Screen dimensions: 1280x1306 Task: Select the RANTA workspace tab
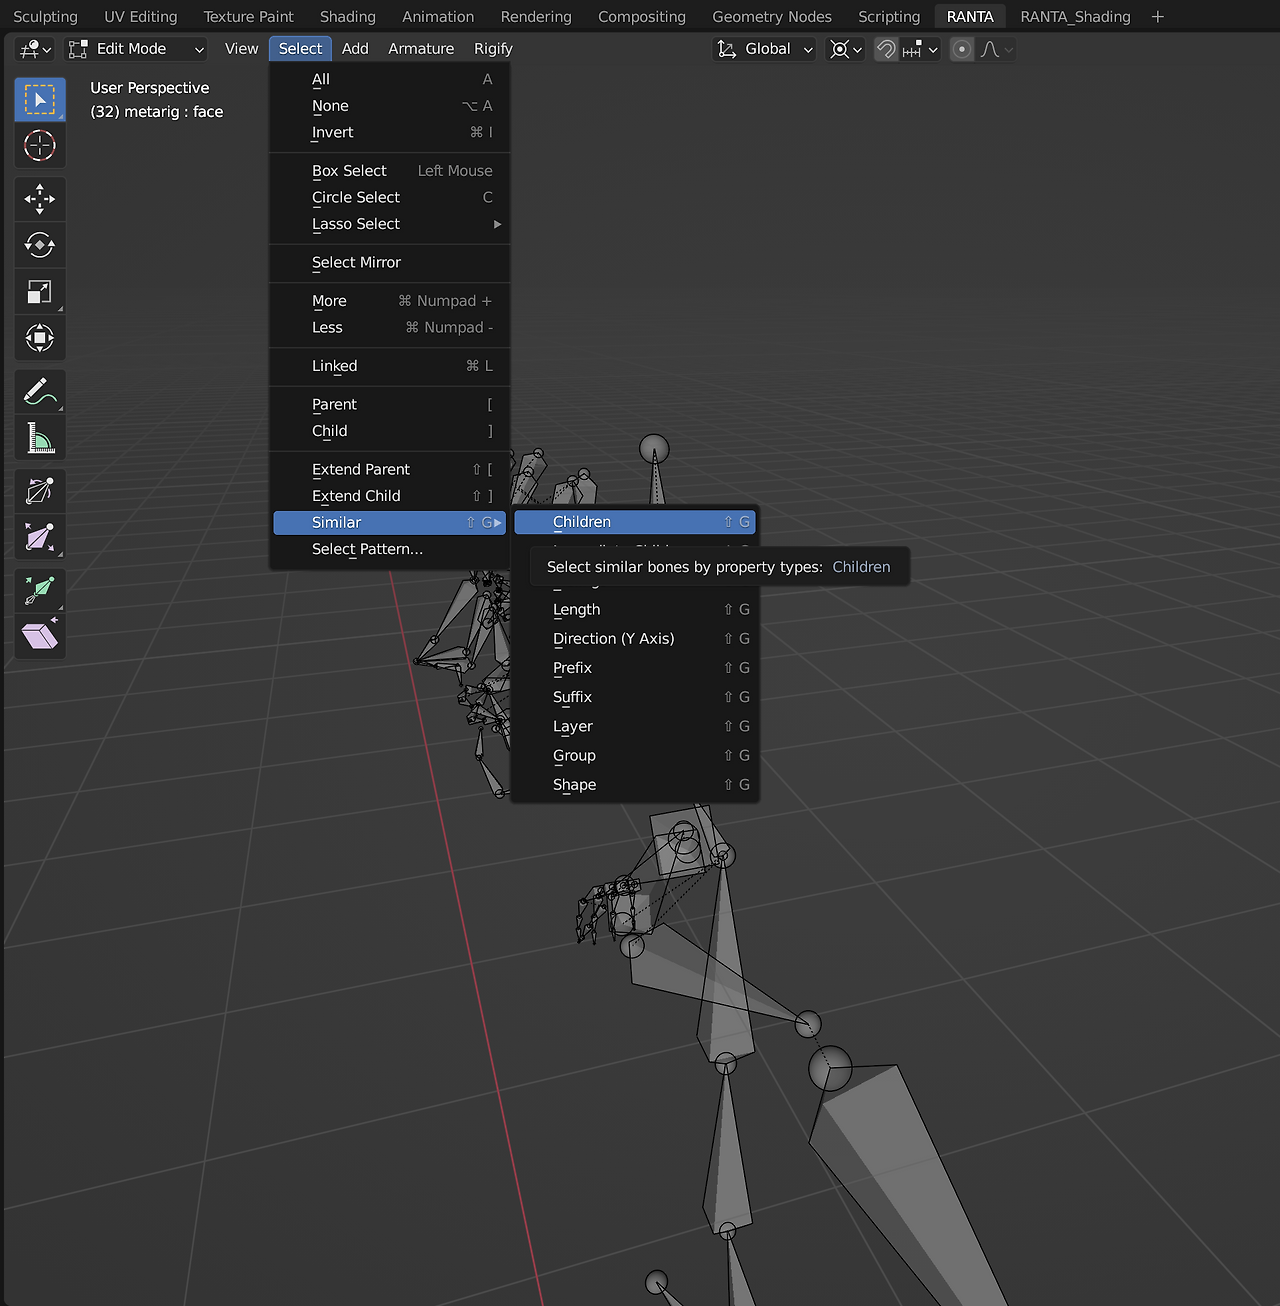970,17
